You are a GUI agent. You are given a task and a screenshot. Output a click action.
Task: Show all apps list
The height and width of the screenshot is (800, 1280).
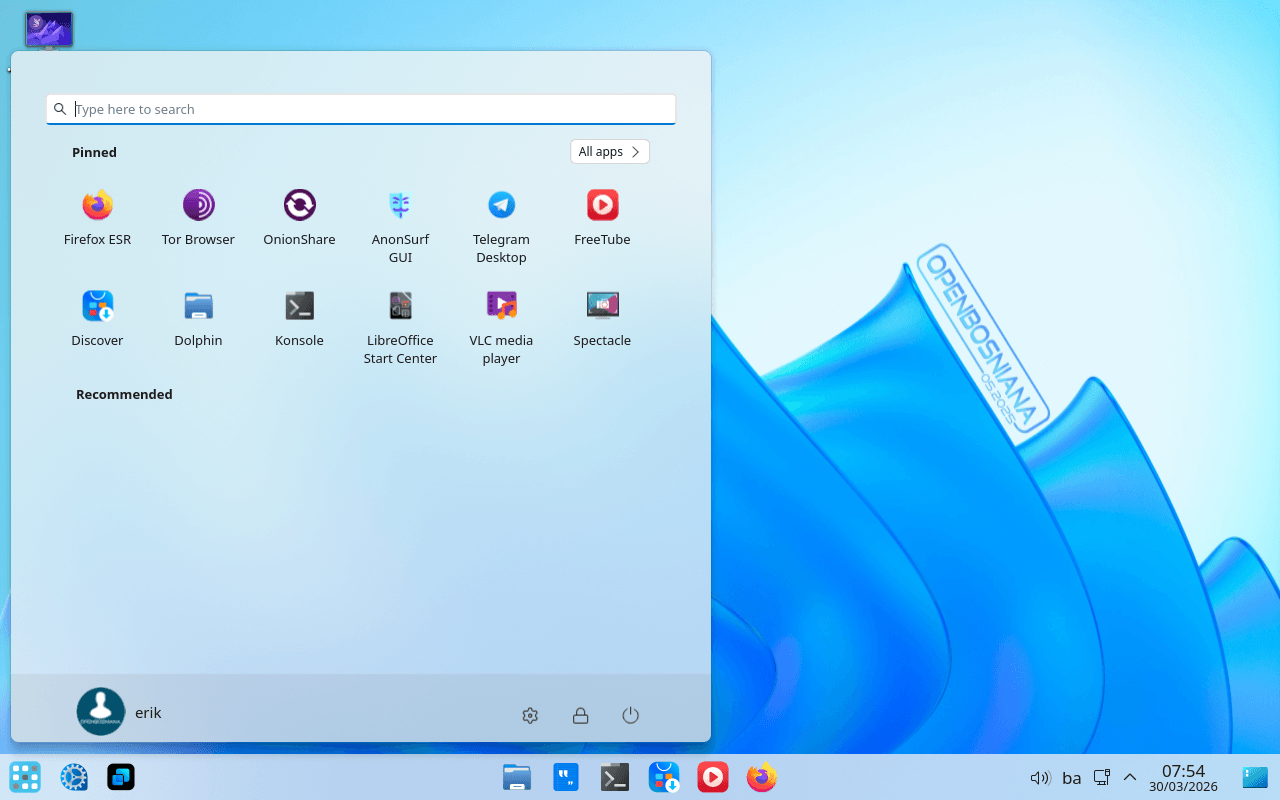coord(609,151)
